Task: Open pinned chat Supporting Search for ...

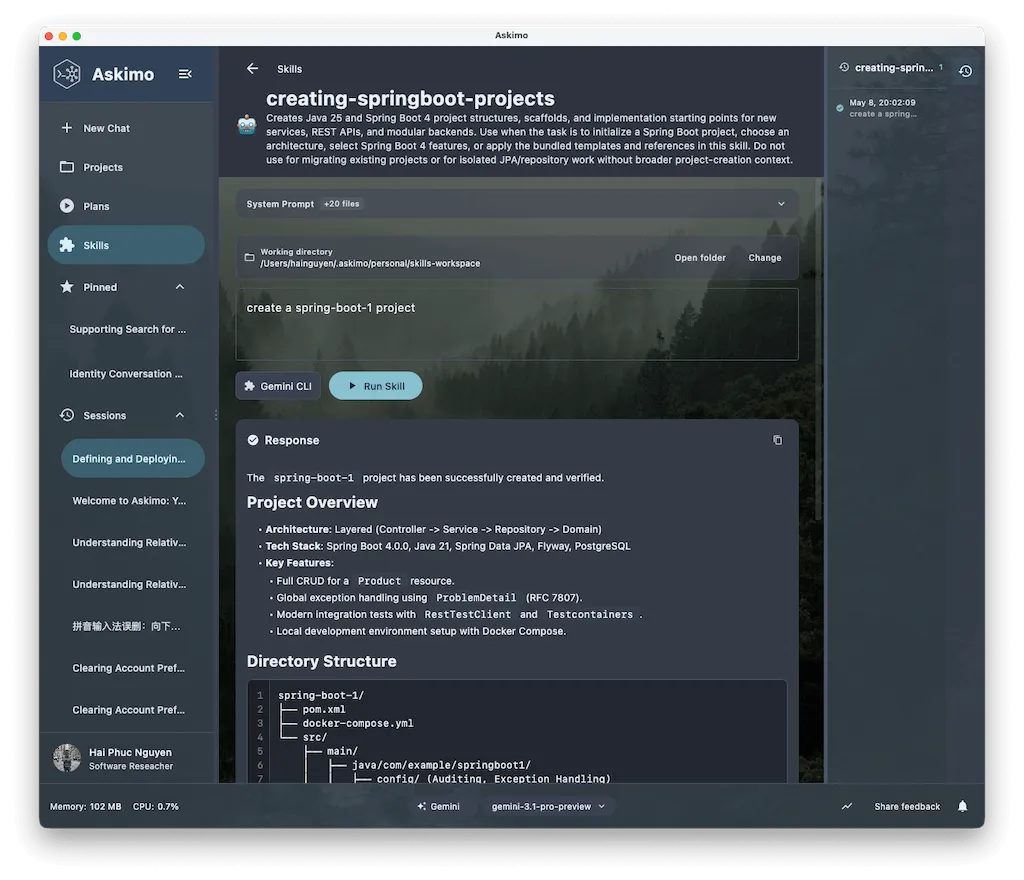Action: 128,329
